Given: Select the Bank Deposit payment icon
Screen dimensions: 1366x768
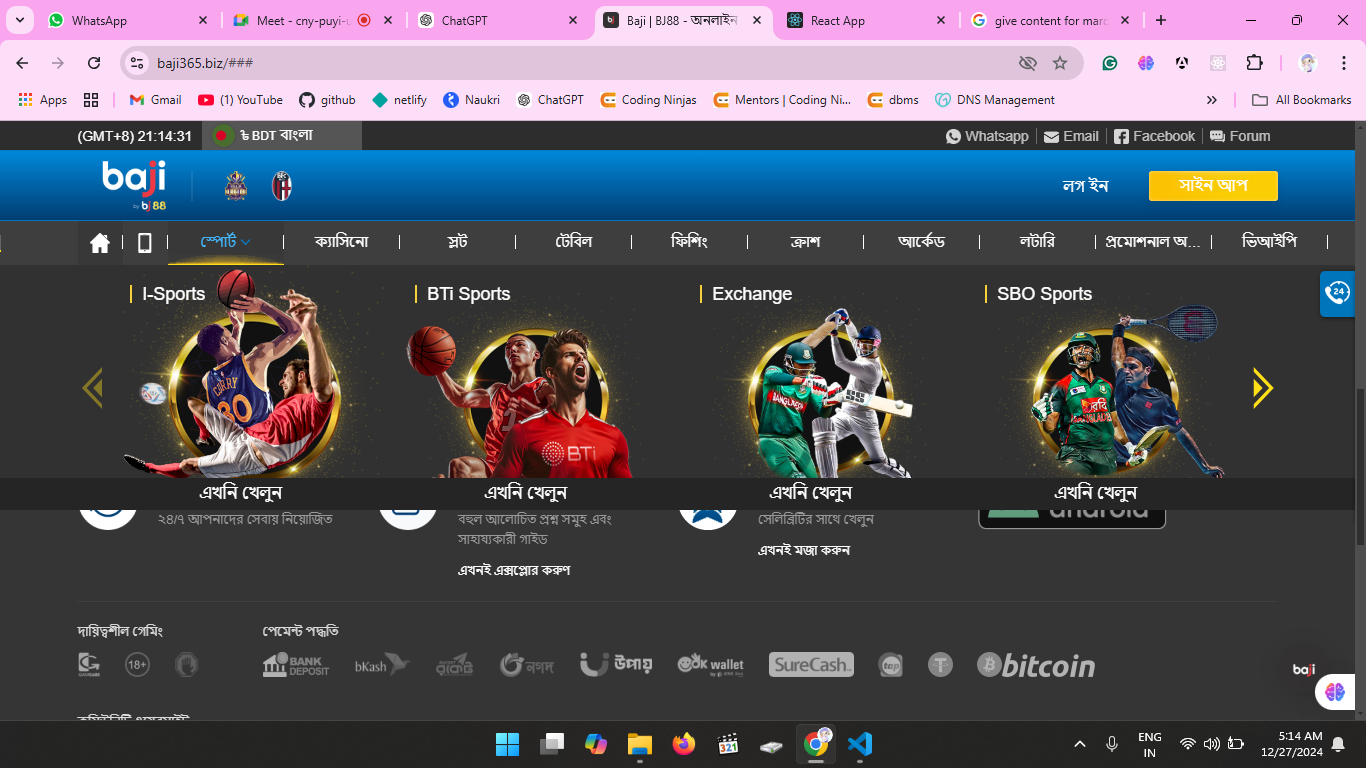Looking at the screenshot, I should (x=296, y=665).
